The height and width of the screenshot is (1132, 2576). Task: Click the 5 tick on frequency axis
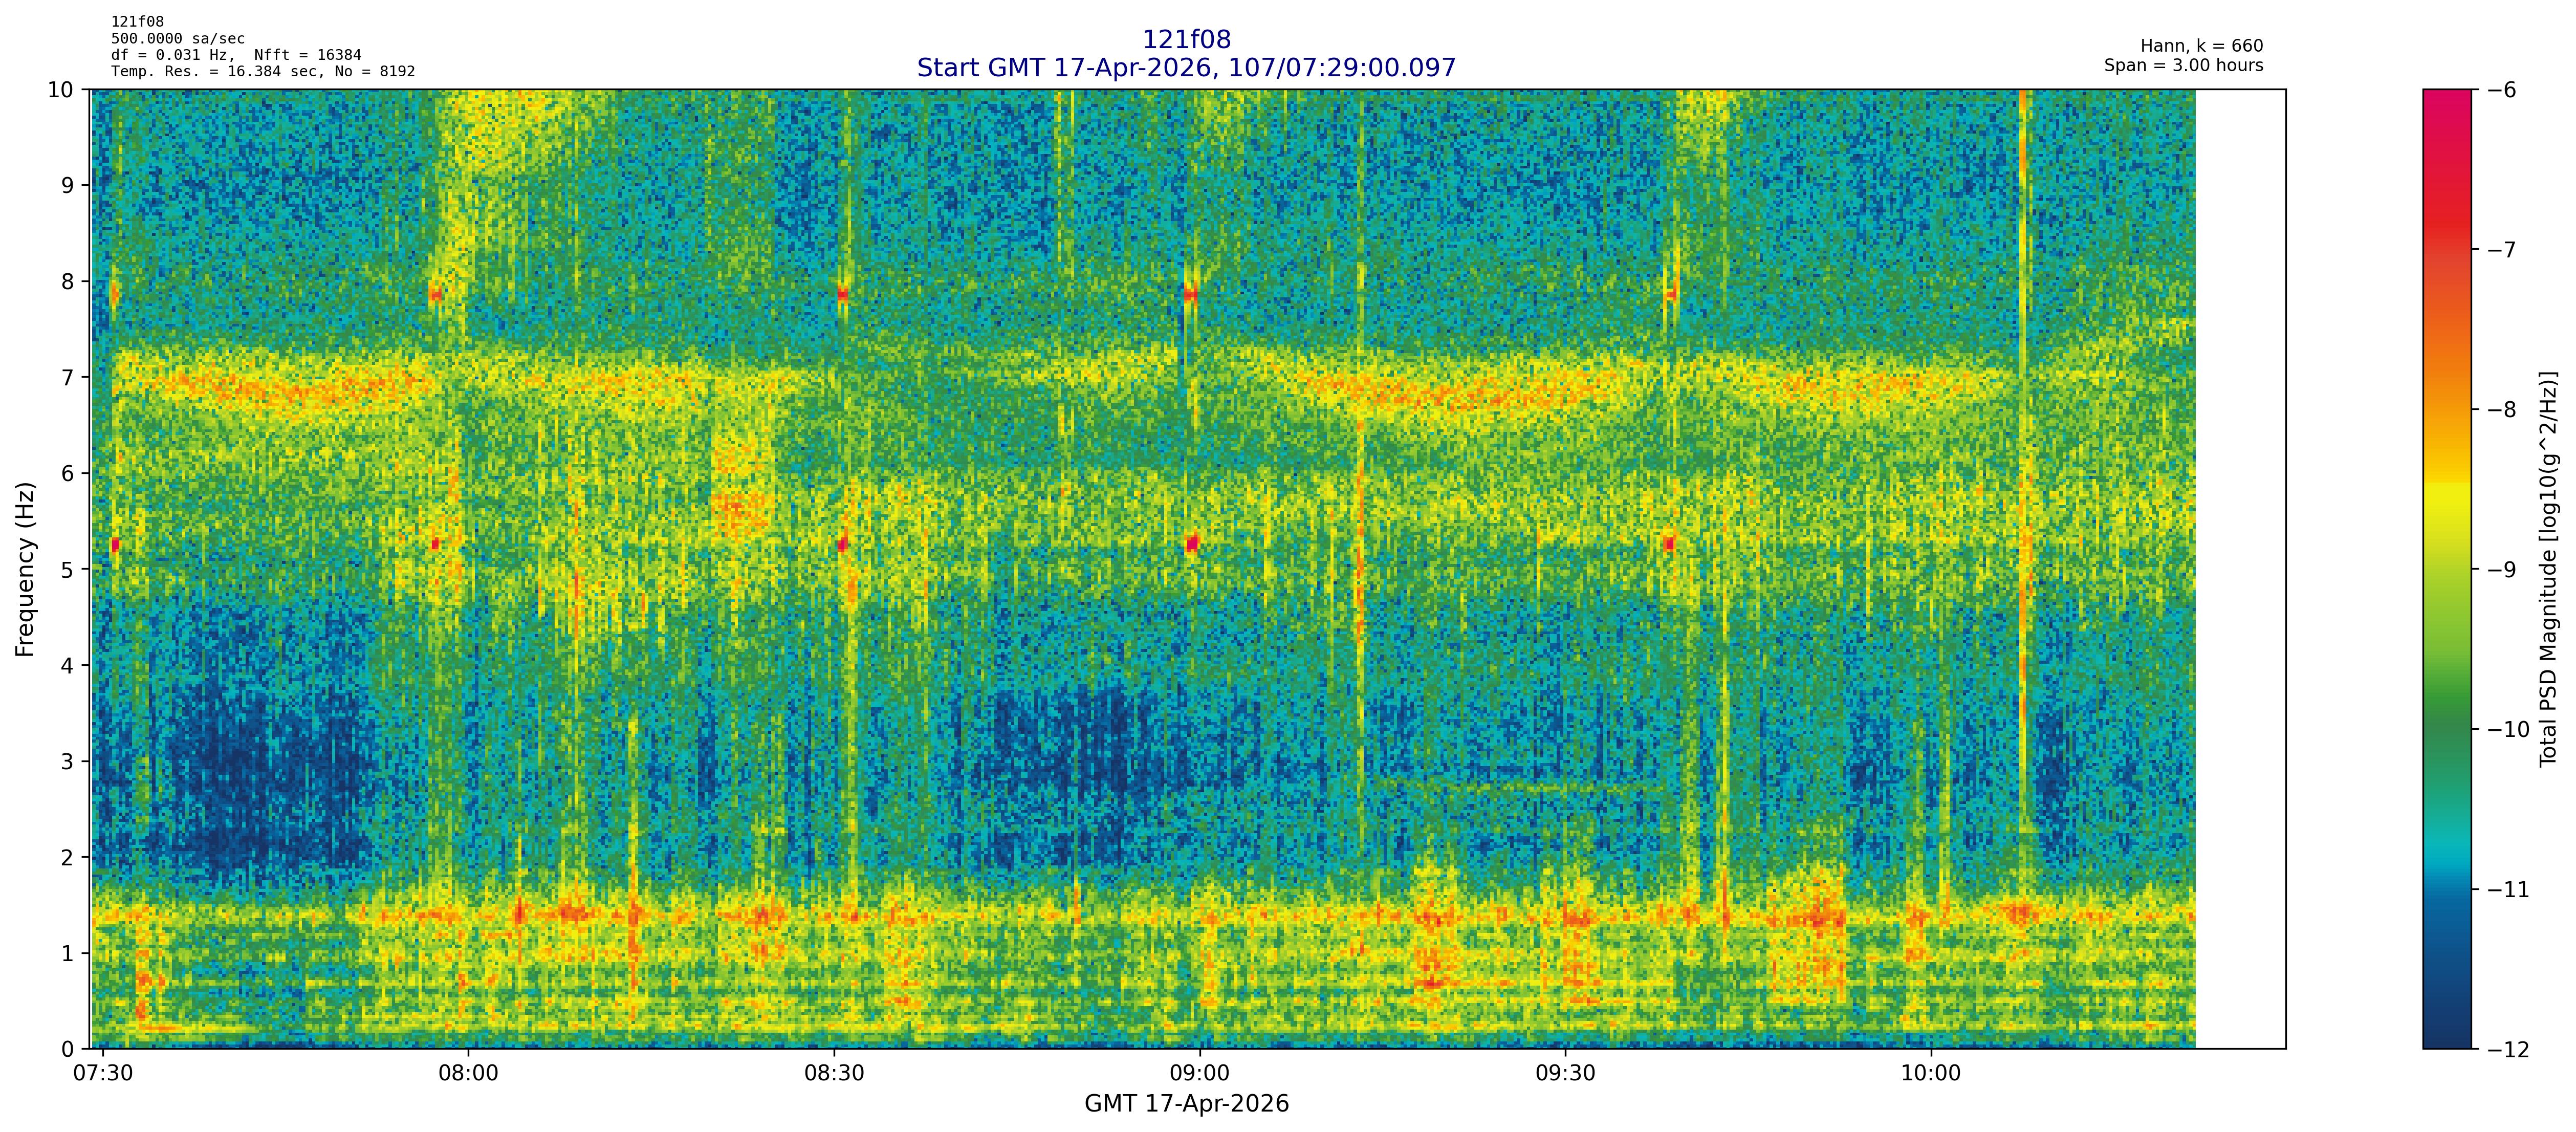click(x=68, y=570)
